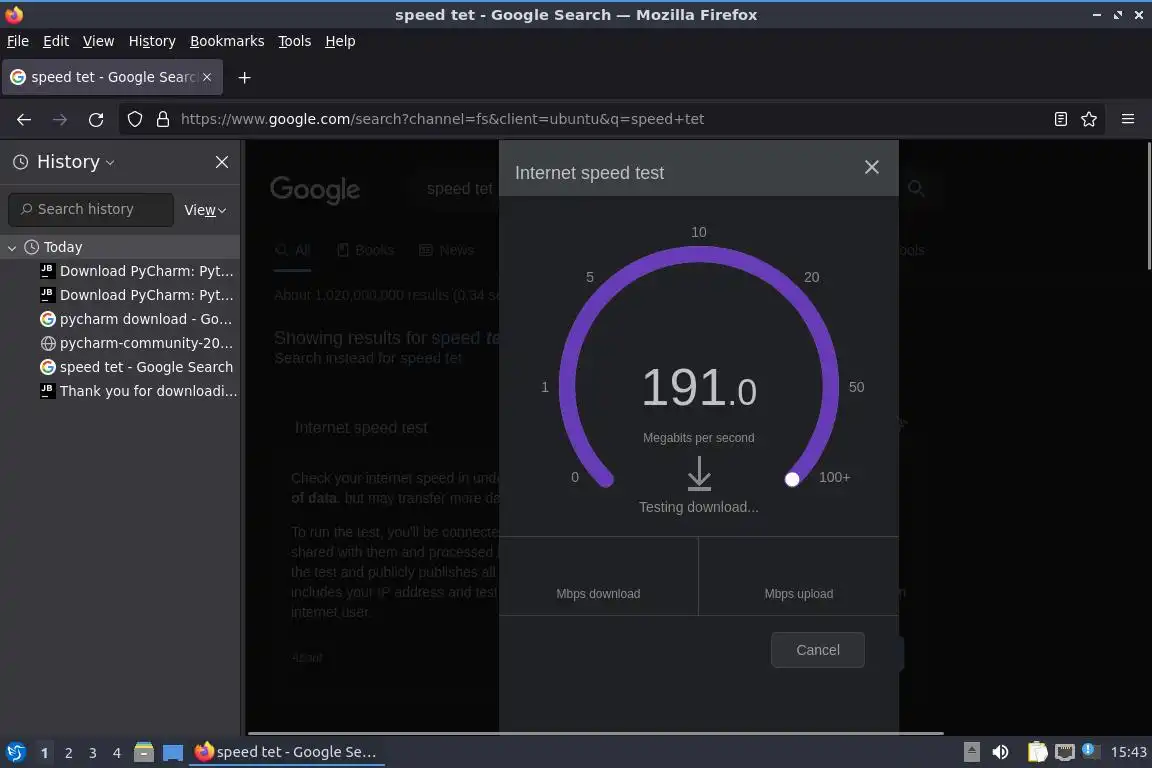Select the speed tet Google Search tab
Screen dimensions: 1152x768
tap(112, 77)
